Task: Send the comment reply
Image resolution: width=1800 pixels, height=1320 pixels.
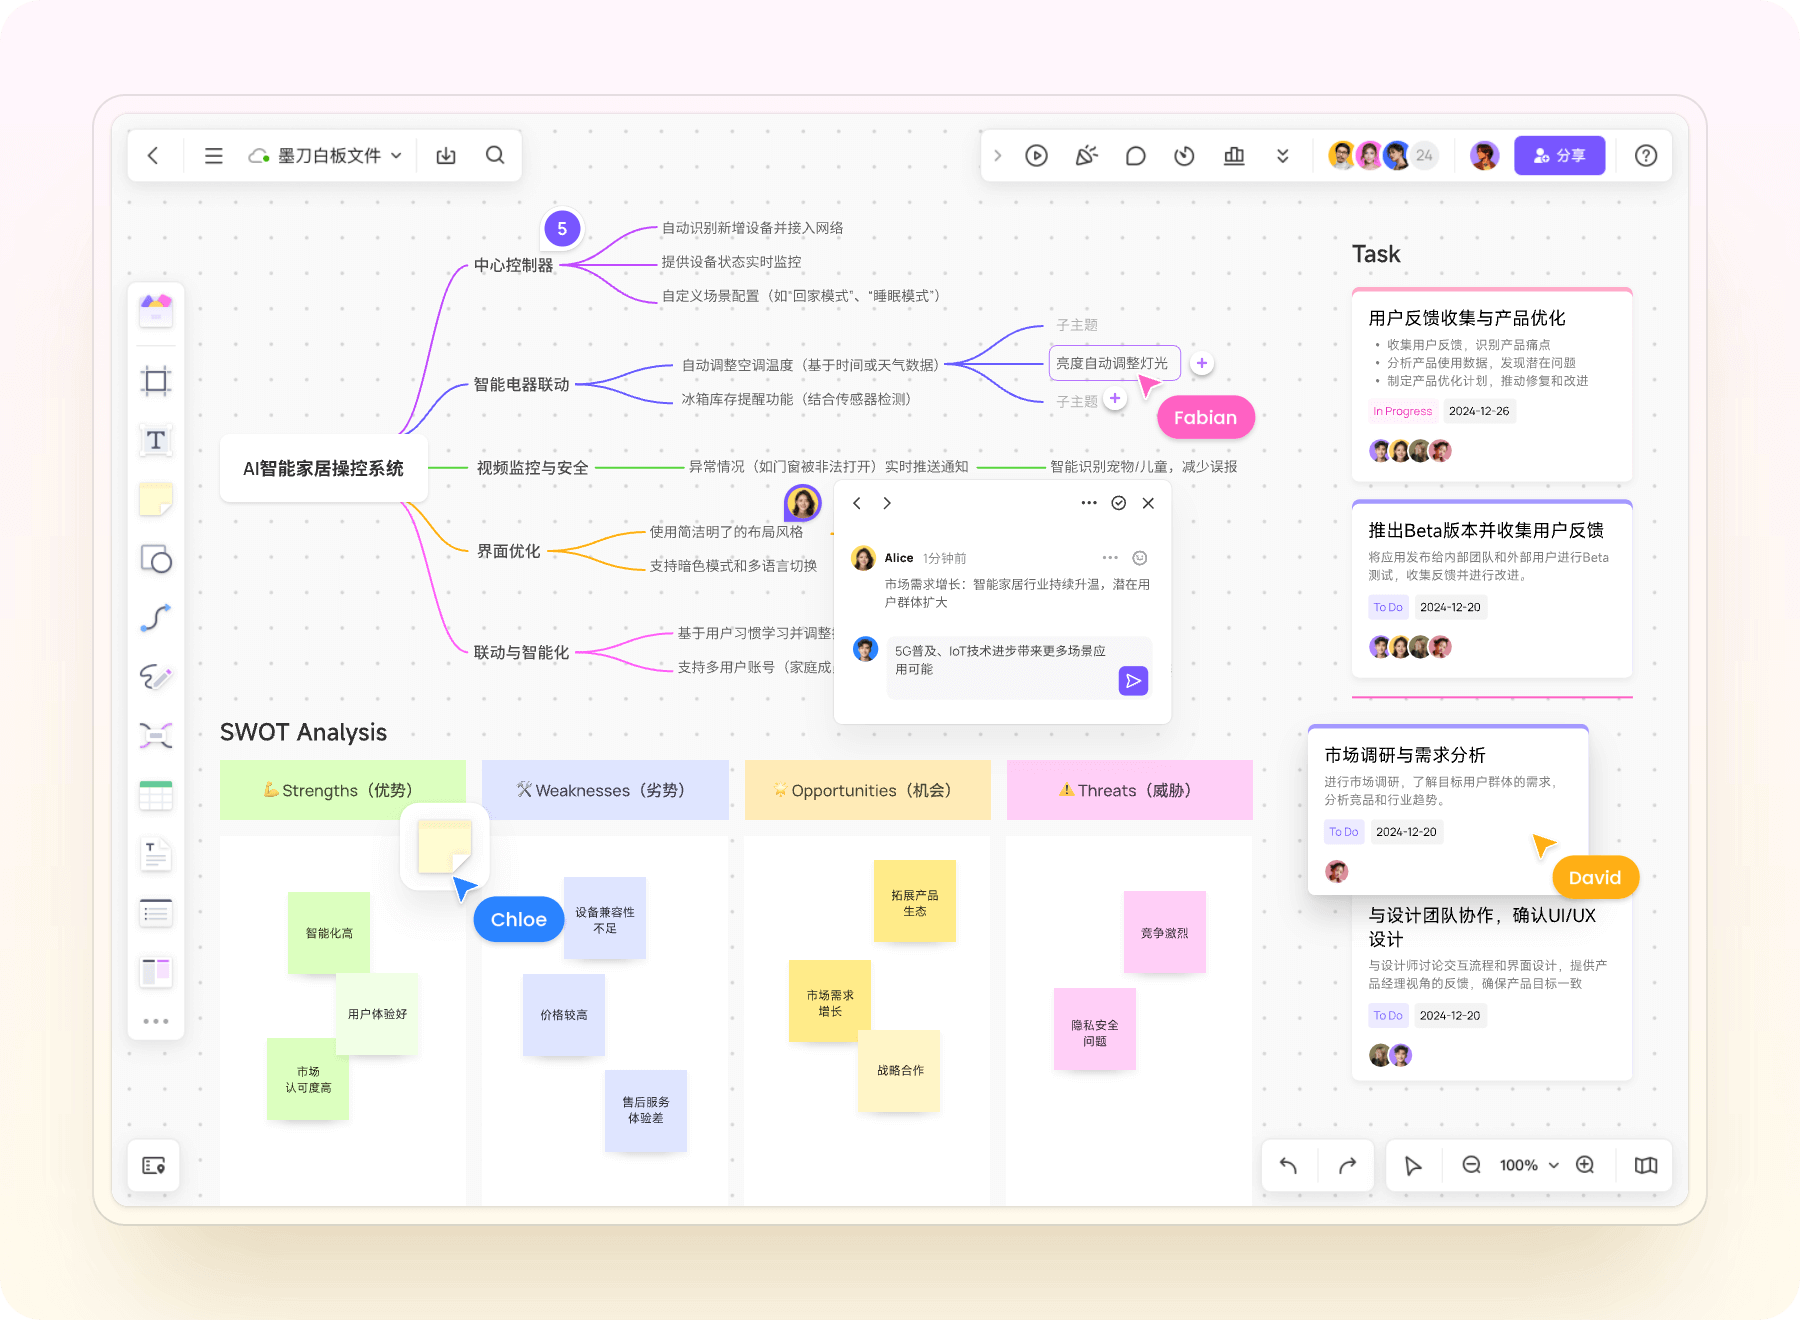Action: [1132, 681]
